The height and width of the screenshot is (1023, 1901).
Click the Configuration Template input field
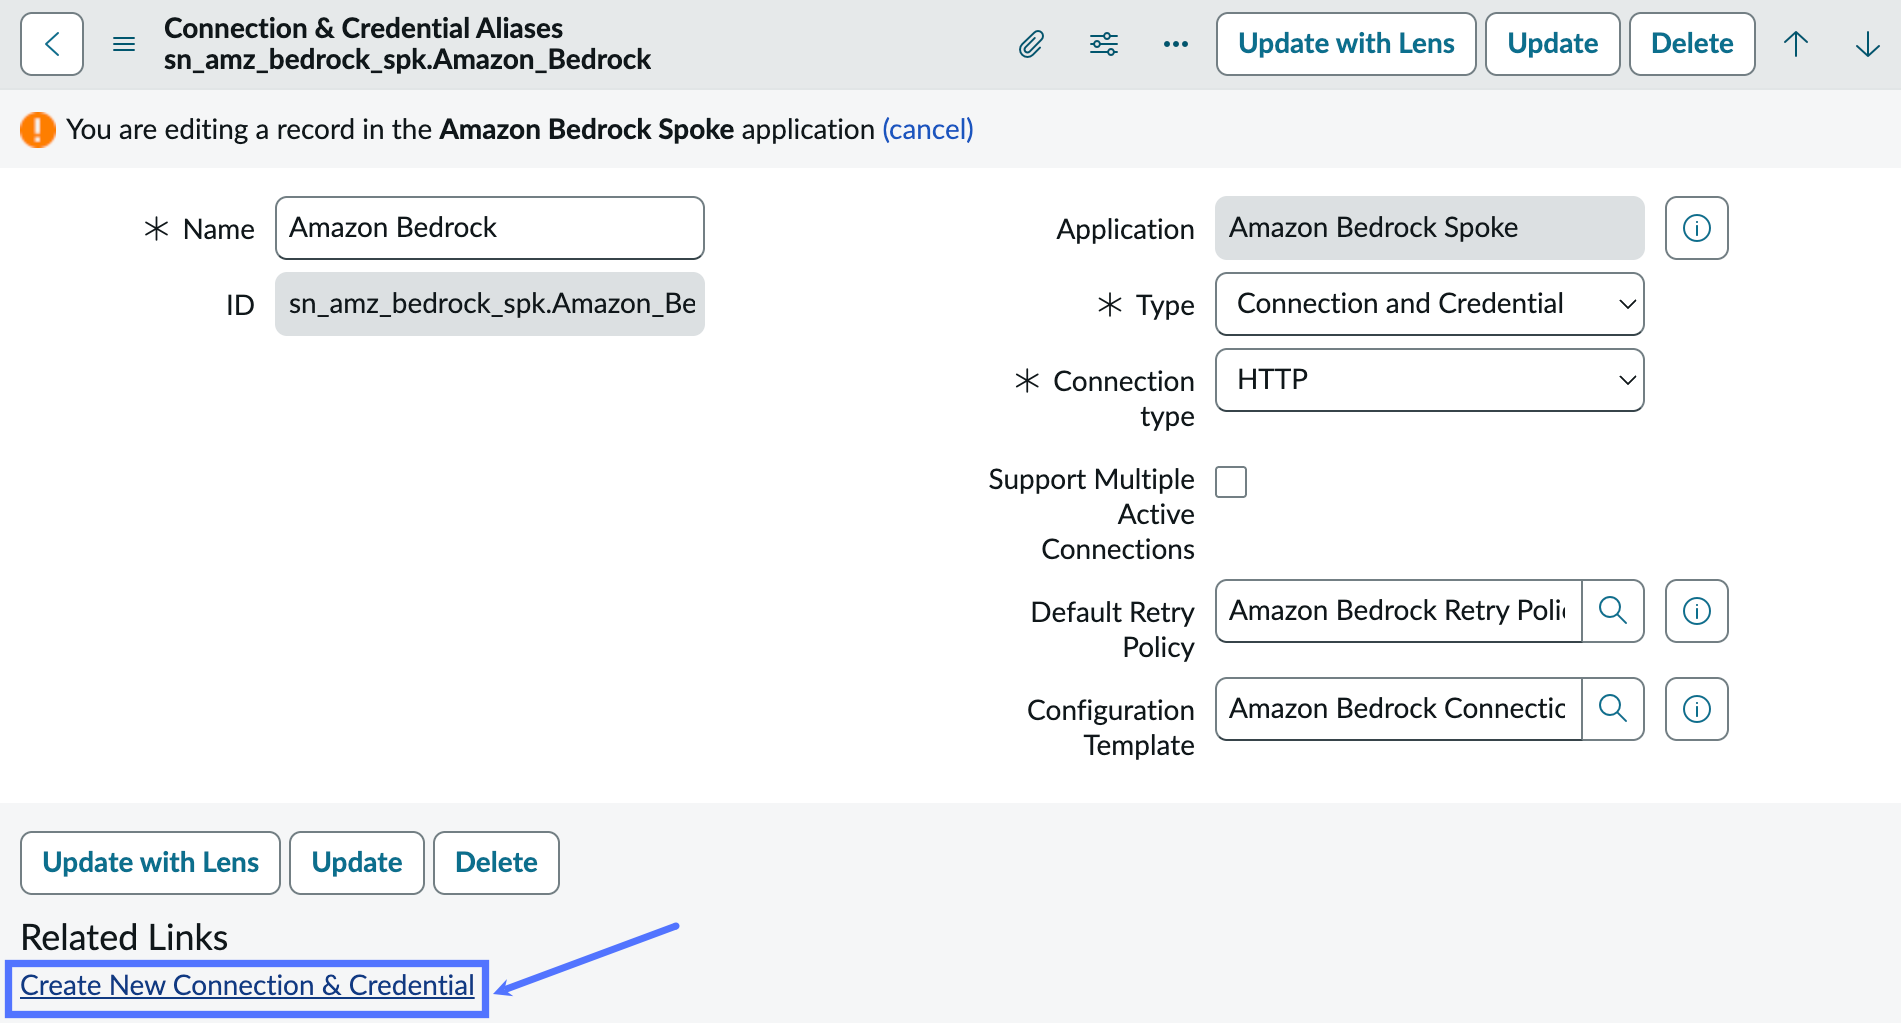pos(1399,709)
